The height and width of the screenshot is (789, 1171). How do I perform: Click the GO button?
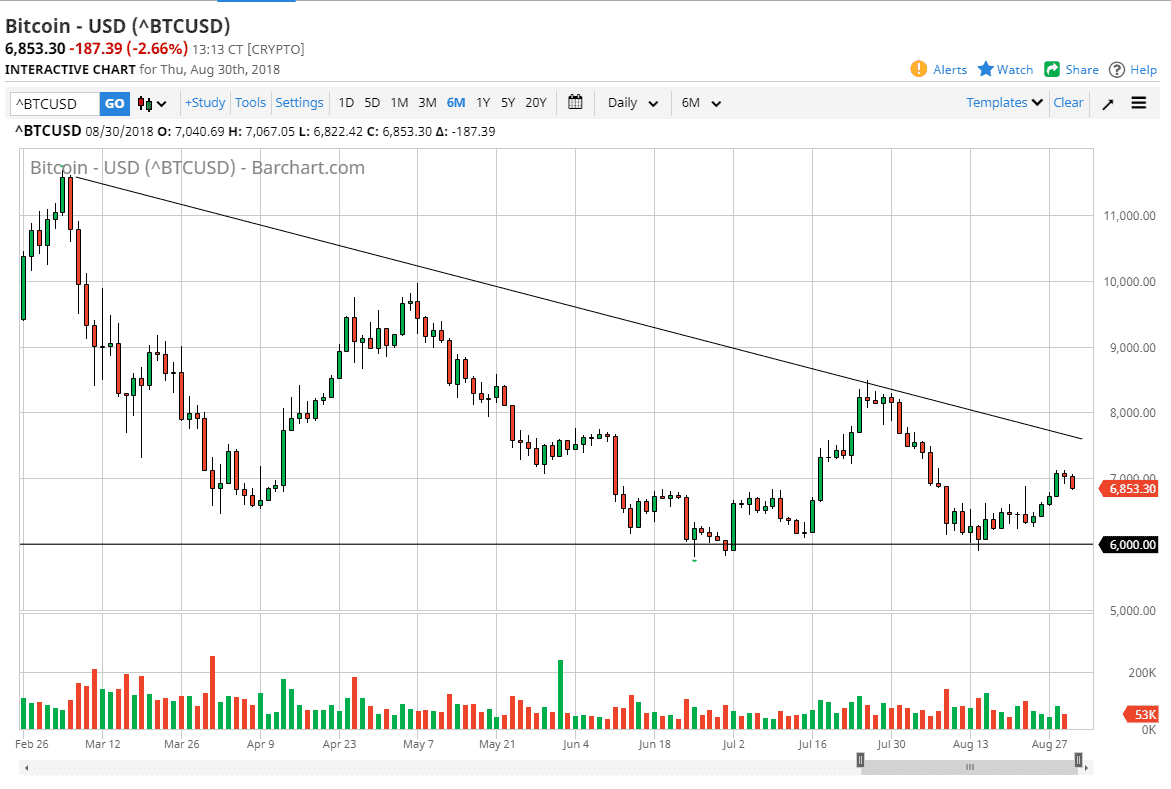click(113, 103)
